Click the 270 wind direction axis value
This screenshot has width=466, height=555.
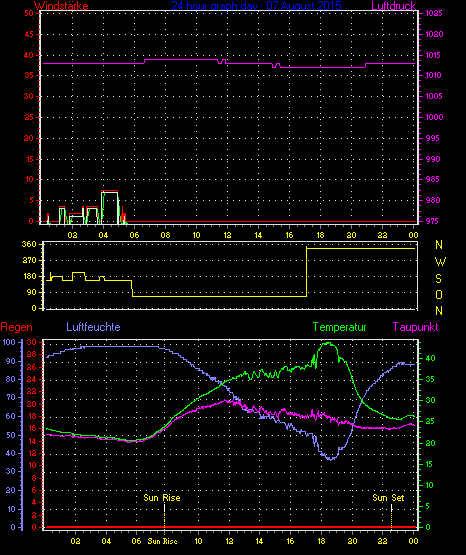(29, 261)
